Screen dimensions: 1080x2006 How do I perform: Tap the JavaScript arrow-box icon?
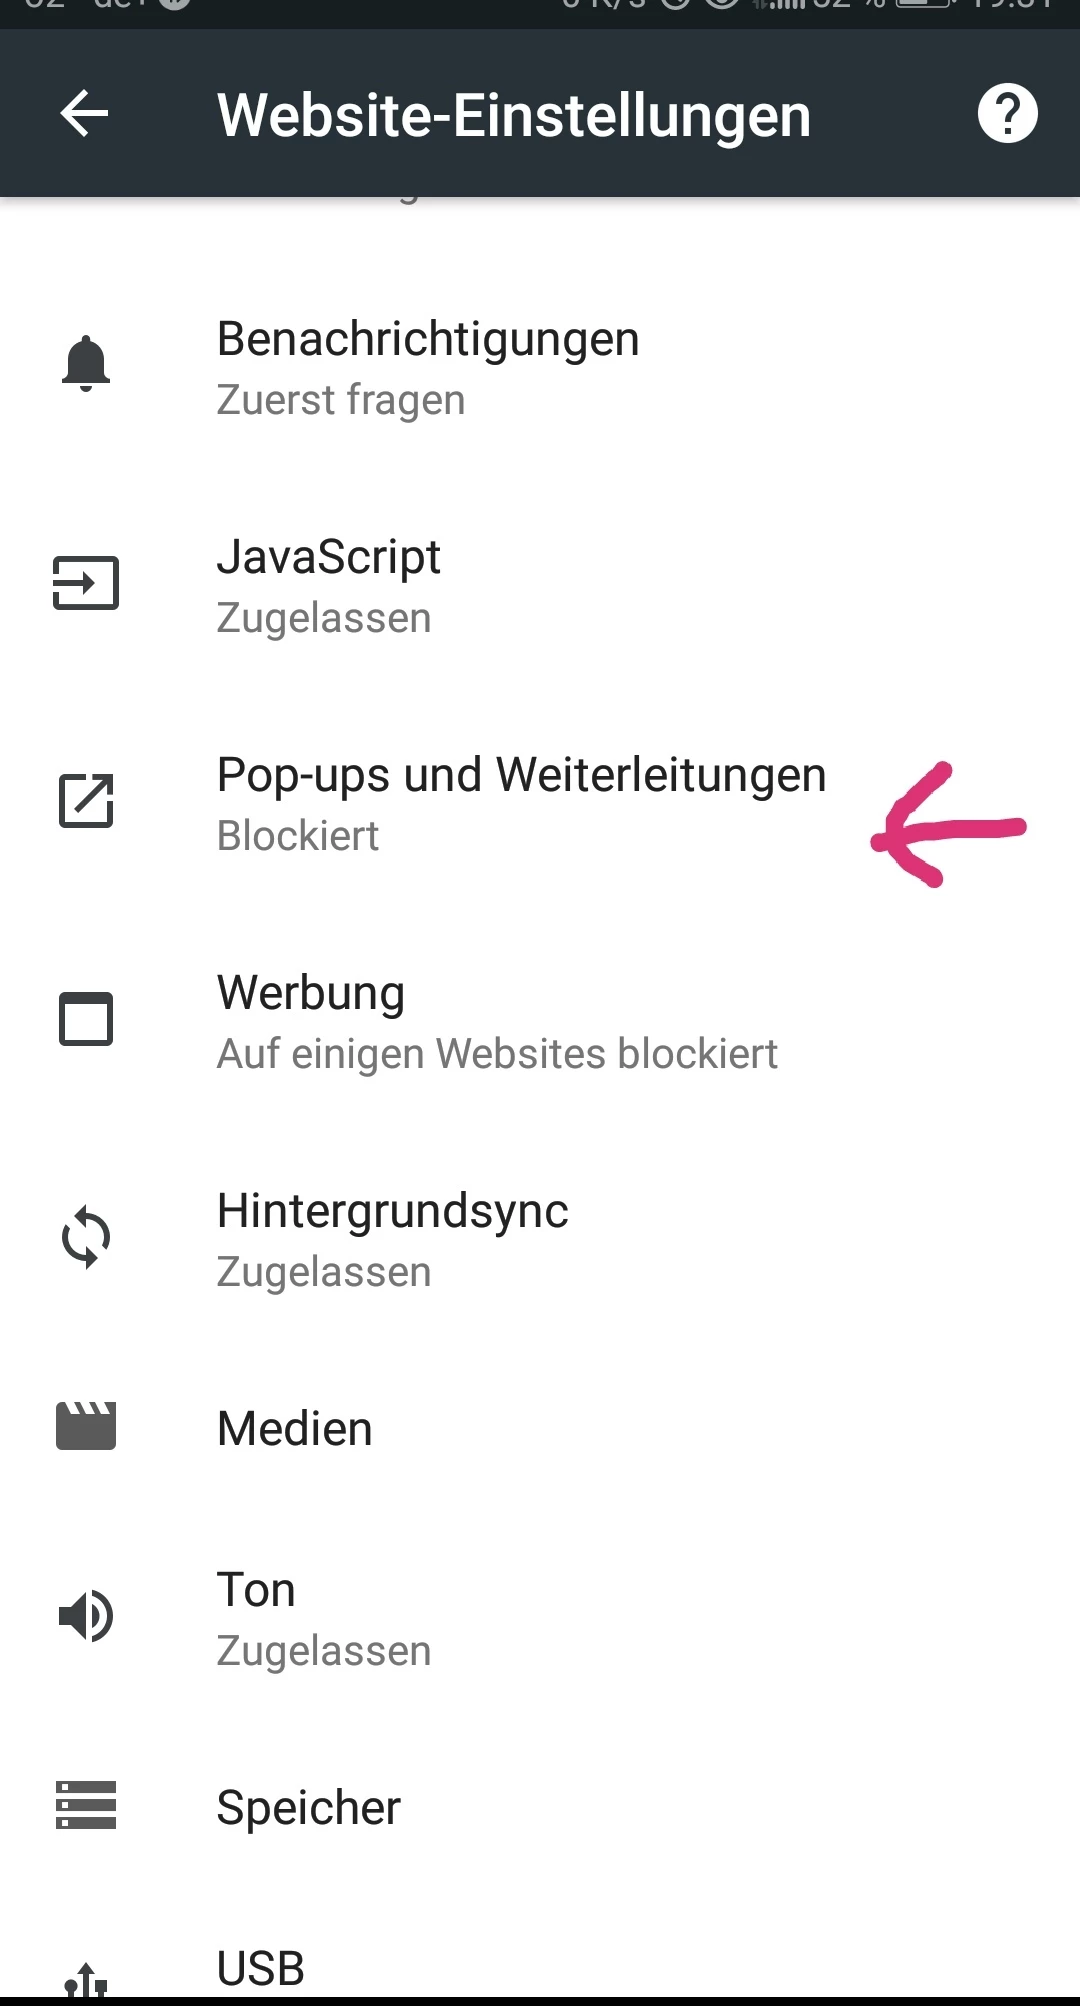(86, 583)
